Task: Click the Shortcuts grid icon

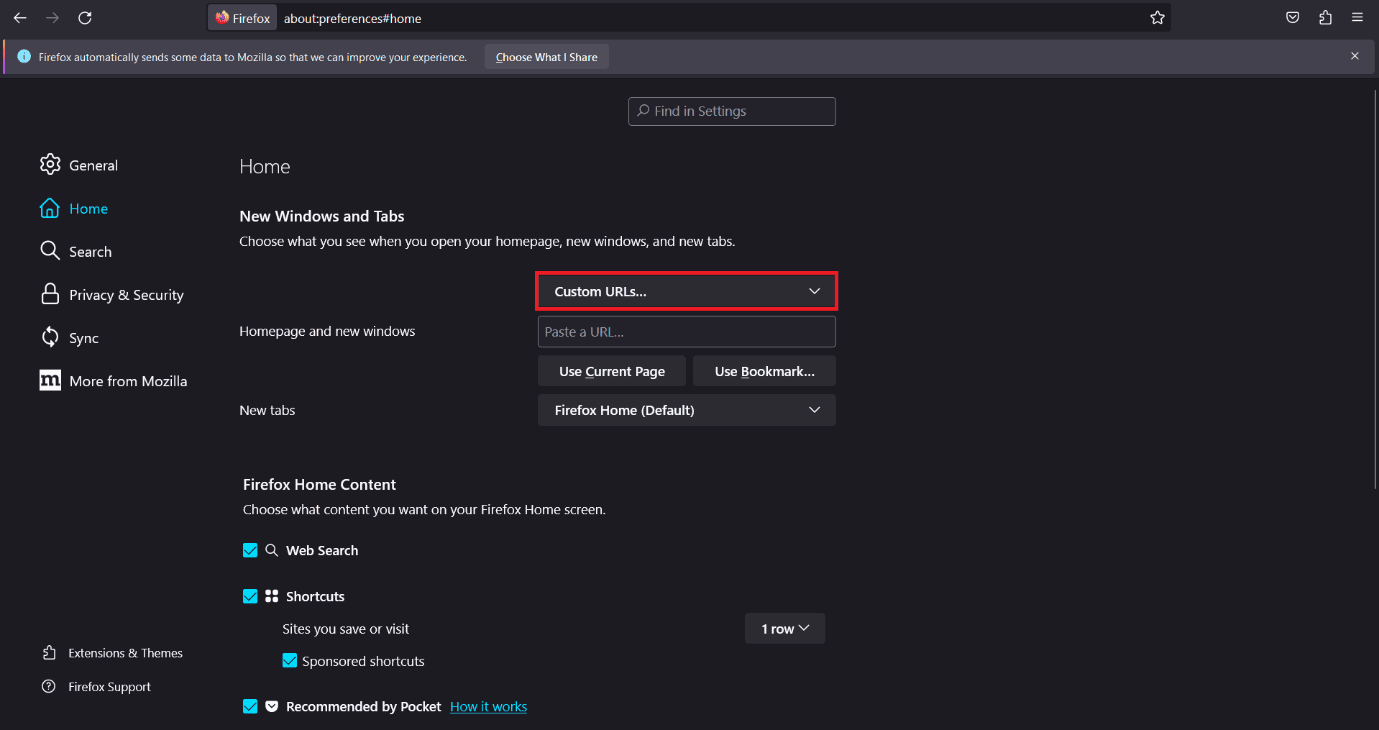Action: point(272,596)
